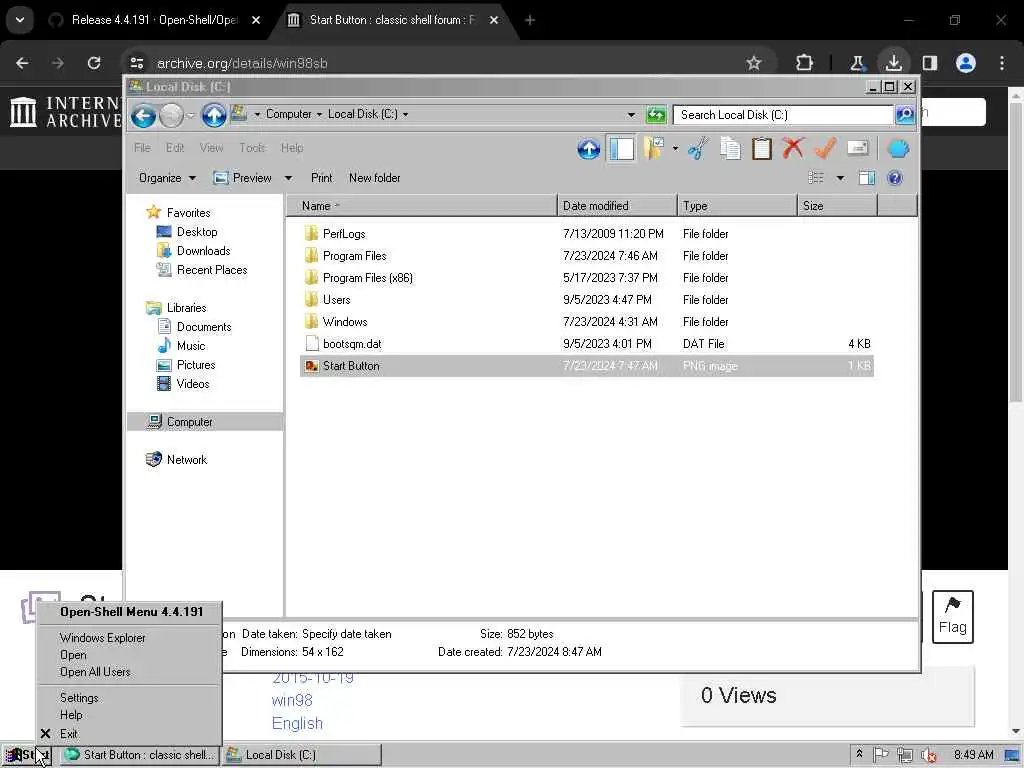Click the Explorer help question icon
The width and height of the screenshot is (1024, 768).
(x=895, y=178)
